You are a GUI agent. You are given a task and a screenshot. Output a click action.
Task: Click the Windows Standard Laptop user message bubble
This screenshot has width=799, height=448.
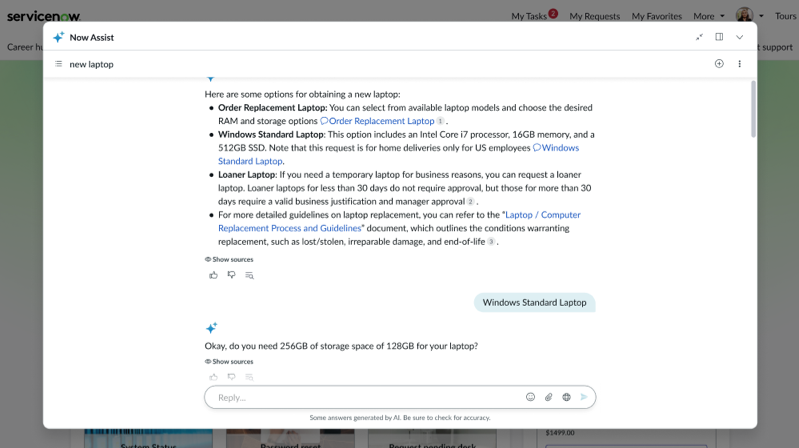point(535,302)
